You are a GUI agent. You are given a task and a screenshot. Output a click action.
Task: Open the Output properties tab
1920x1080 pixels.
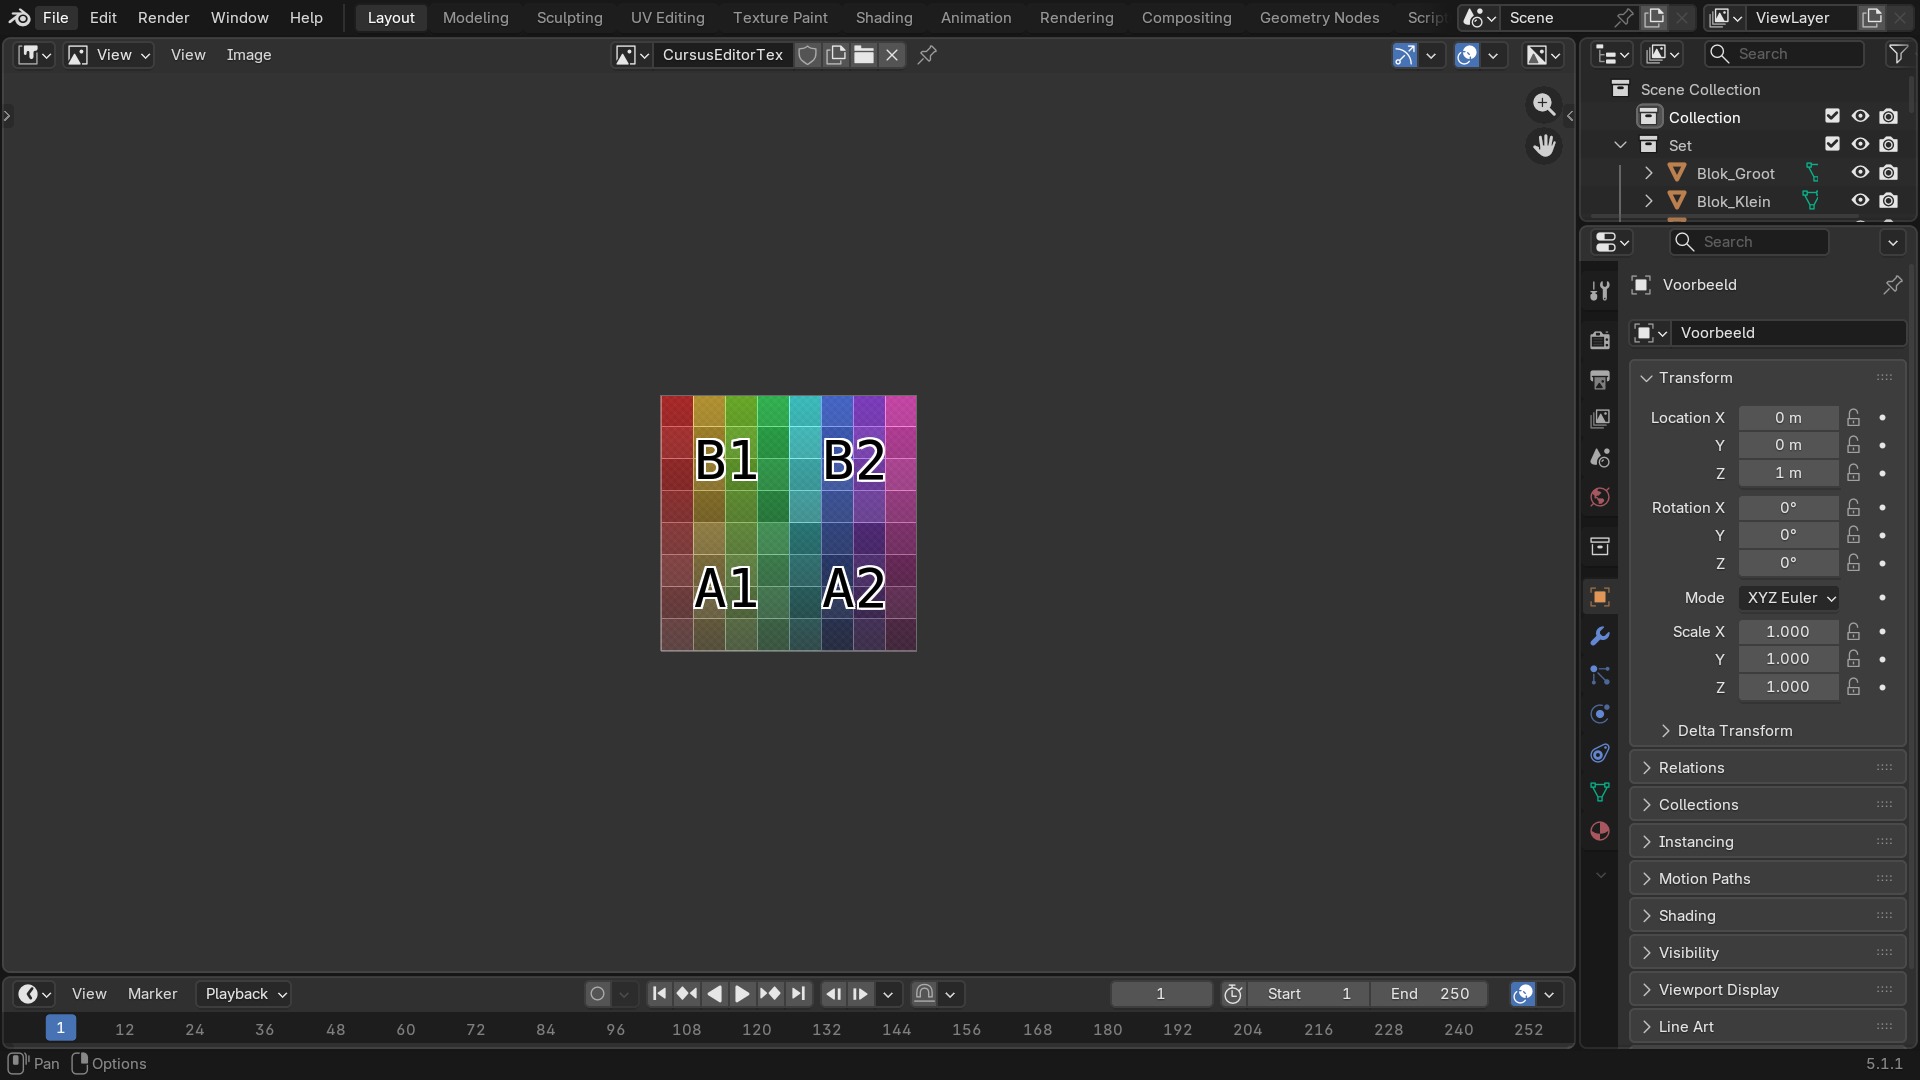point(1600,379)
